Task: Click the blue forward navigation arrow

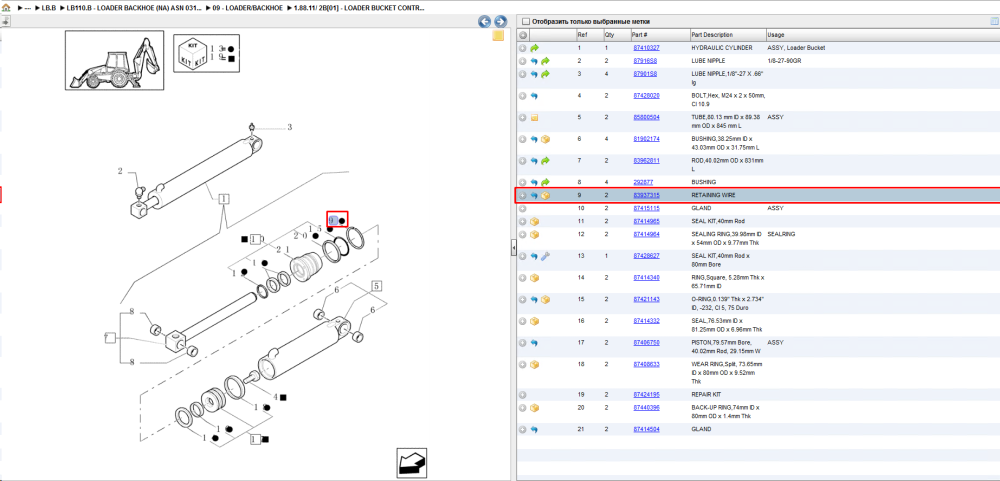Action: point(501,21)
